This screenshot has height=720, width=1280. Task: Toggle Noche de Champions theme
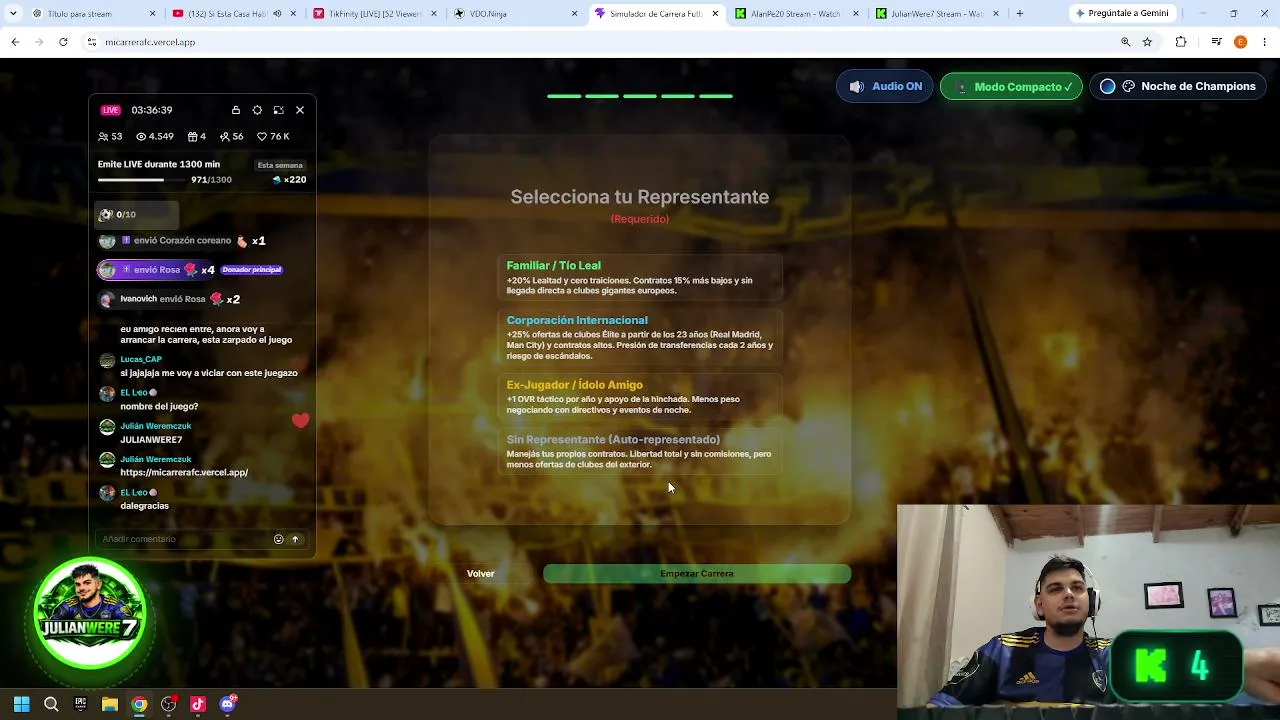[x=1177, y=87]
